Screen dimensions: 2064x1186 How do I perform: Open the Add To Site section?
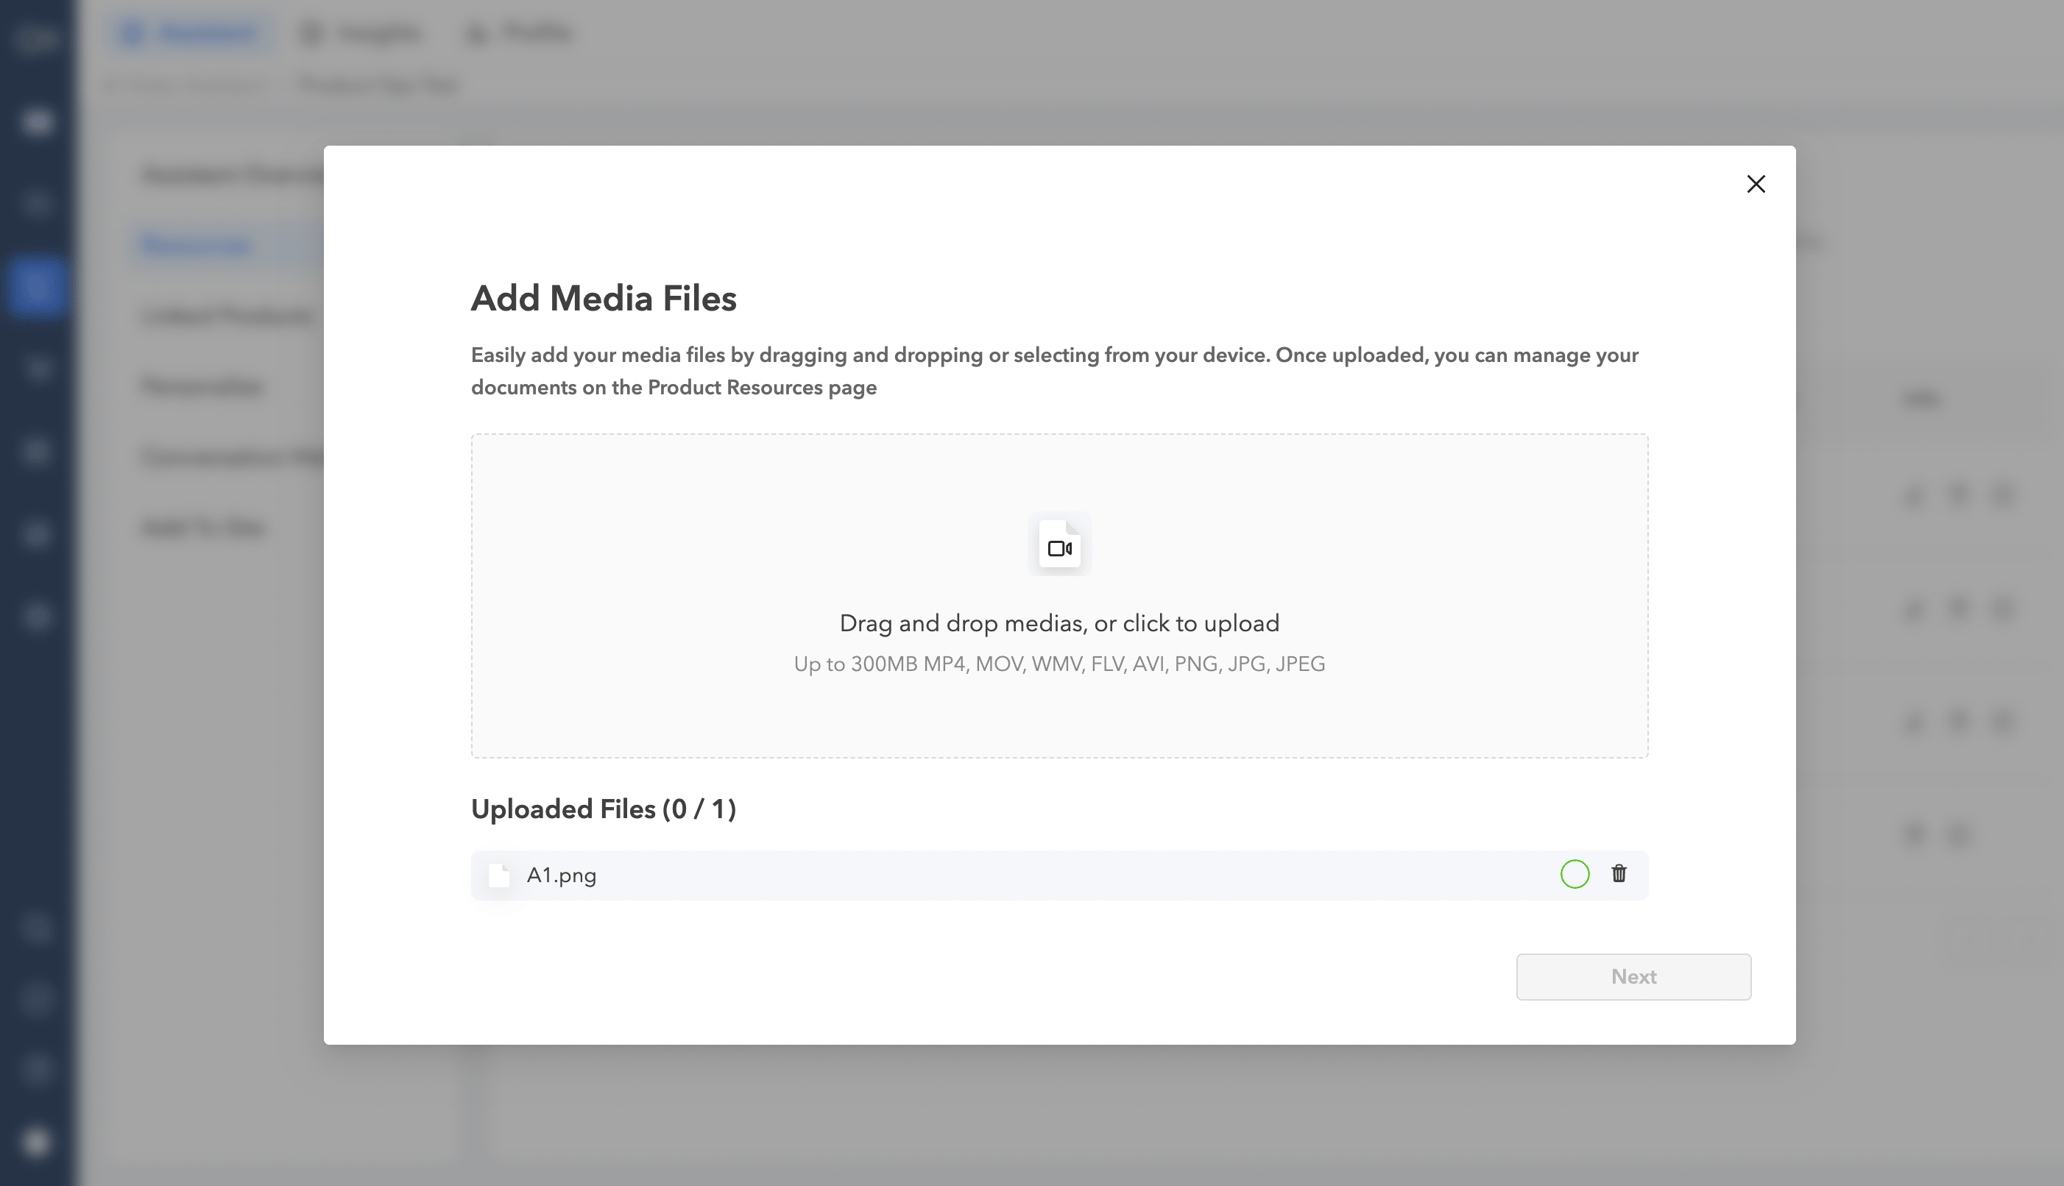tap(204, 528)
